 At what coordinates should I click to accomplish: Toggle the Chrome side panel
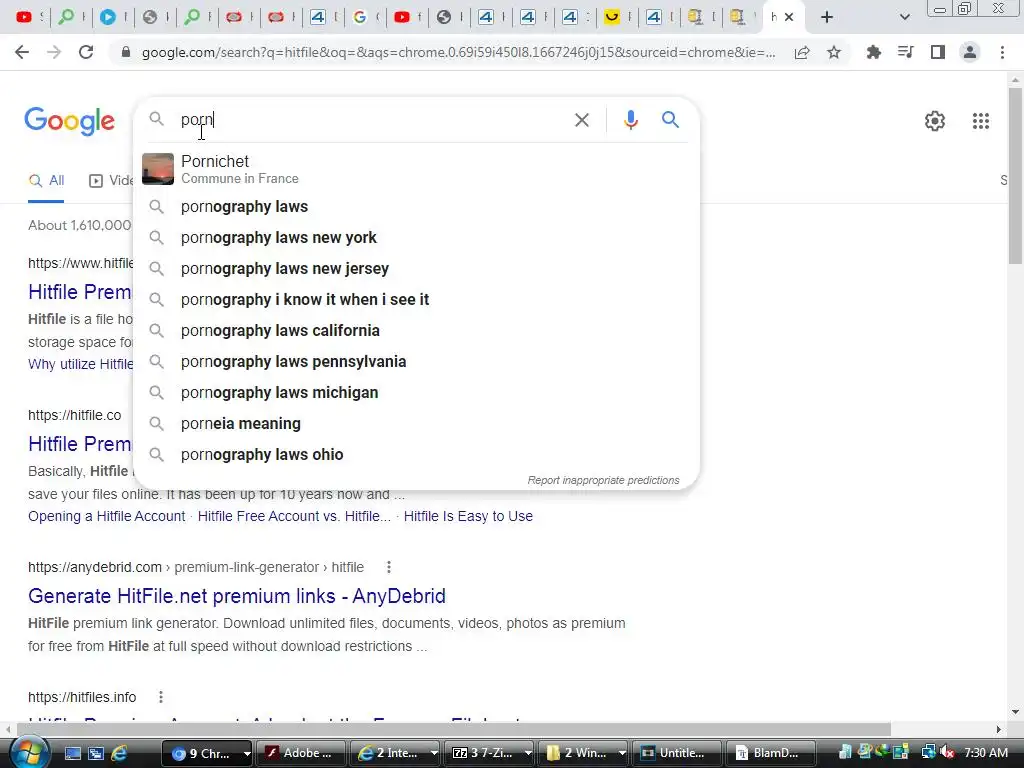tap(938, 52)
